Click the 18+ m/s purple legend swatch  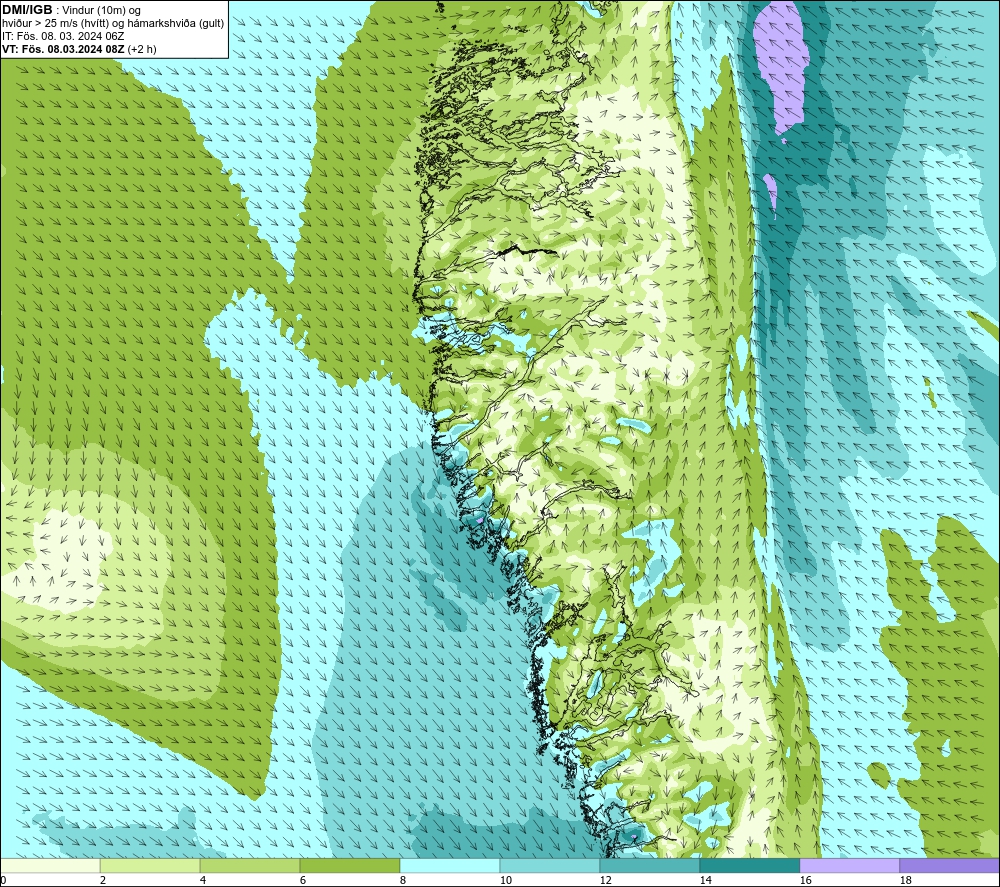click(950, 865)
